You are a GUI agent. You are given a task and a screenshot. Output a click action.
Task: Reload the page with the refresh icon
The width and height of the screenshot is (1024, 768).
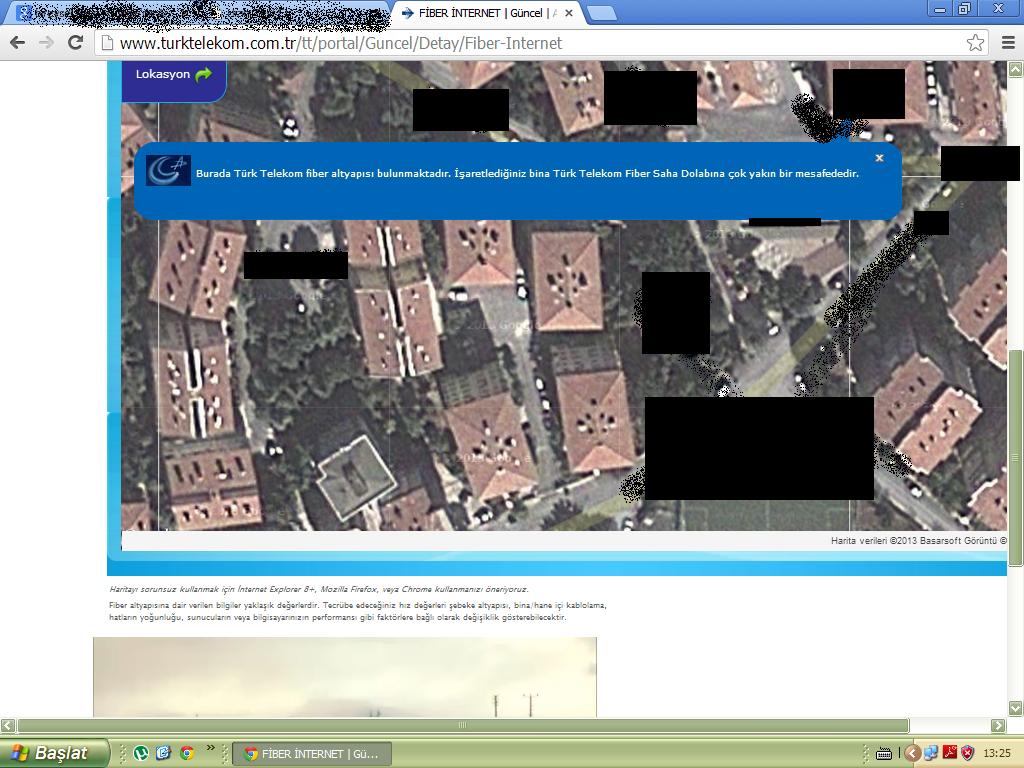click(x=76, y=43)
